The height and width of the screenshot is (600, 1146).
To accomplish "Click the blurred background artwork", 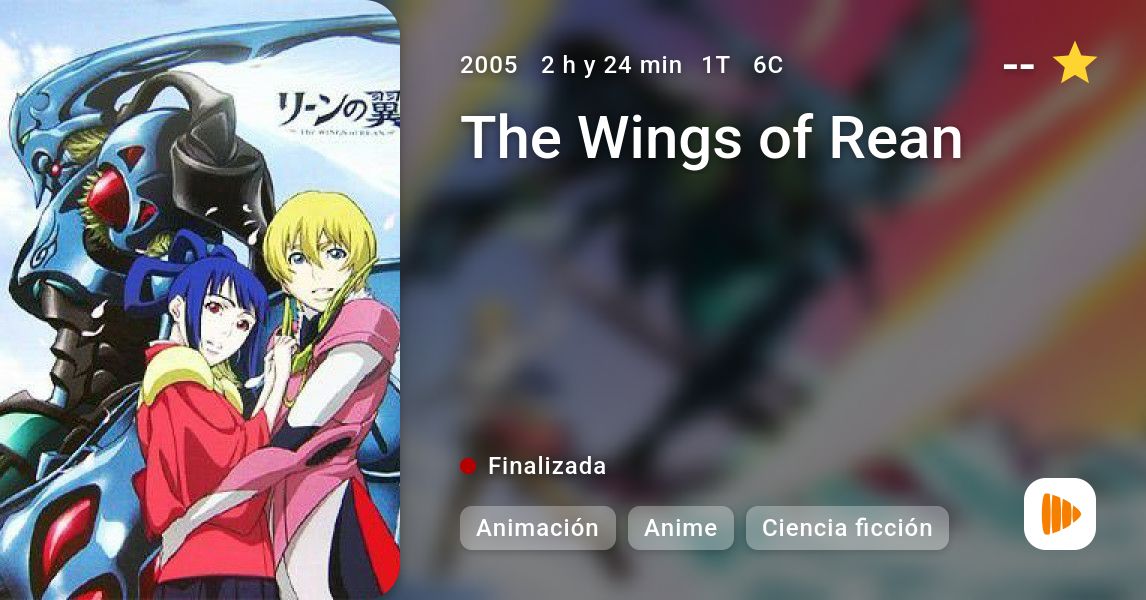I will [731, 307].
